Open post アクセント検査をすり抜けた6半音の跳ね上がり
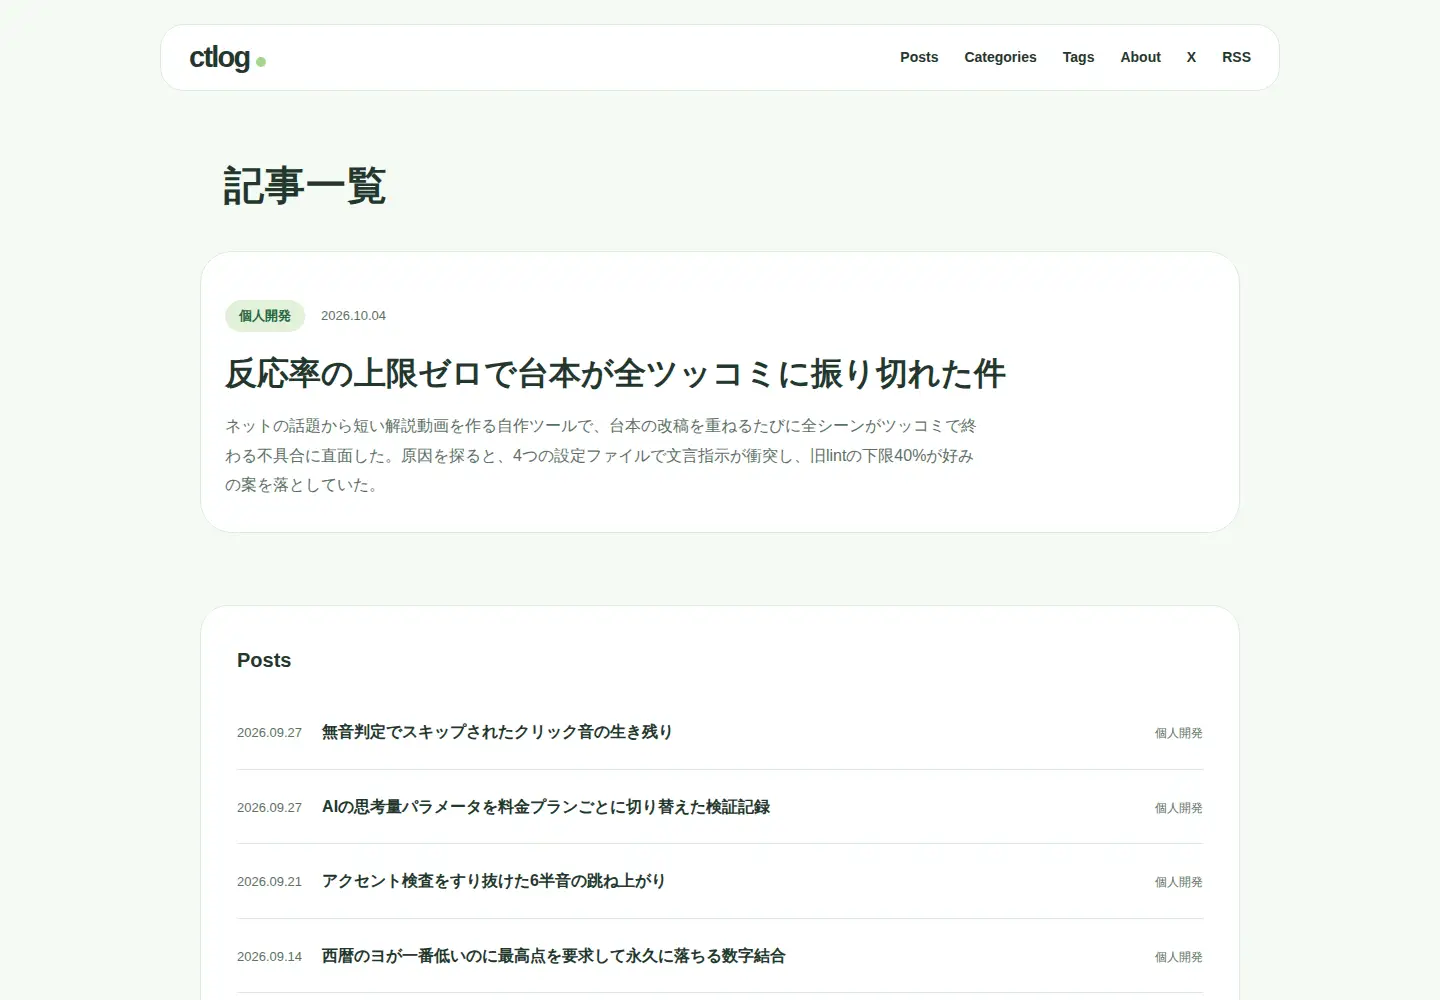Image resolution: width=1440 pixels, height=1000 pixels. coord(493,881)
